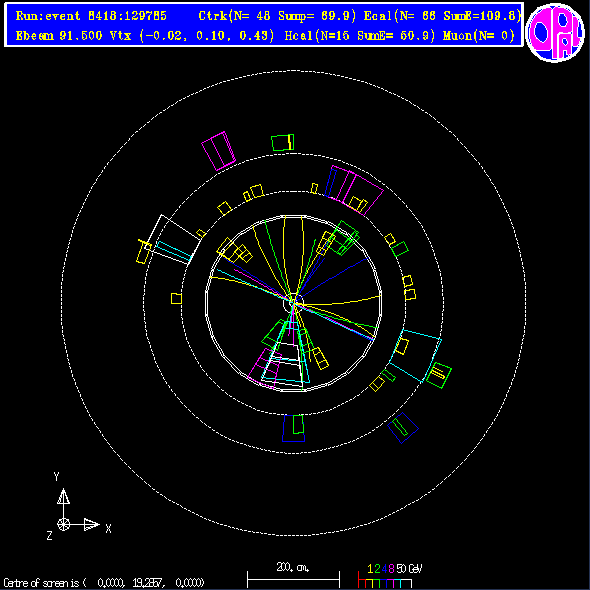Screen dimensions: 590x590
Task: Click the Run:event 8418:129785 header text
Action: (91, 16)
